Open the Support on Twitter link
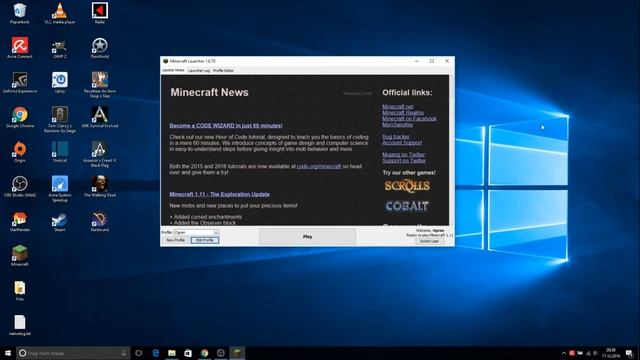The height and width of the screenshot is (360, 640). click(404, 160)
